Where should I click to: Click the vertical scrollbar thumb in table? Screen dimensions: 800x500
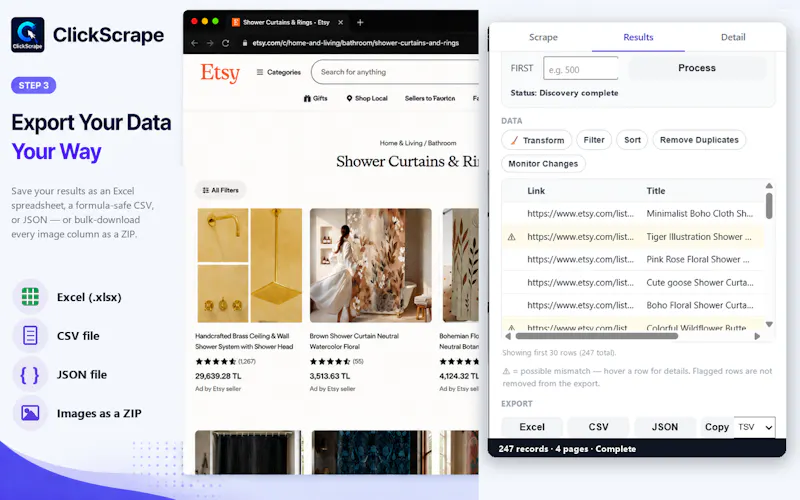click(x=769, y=205)
